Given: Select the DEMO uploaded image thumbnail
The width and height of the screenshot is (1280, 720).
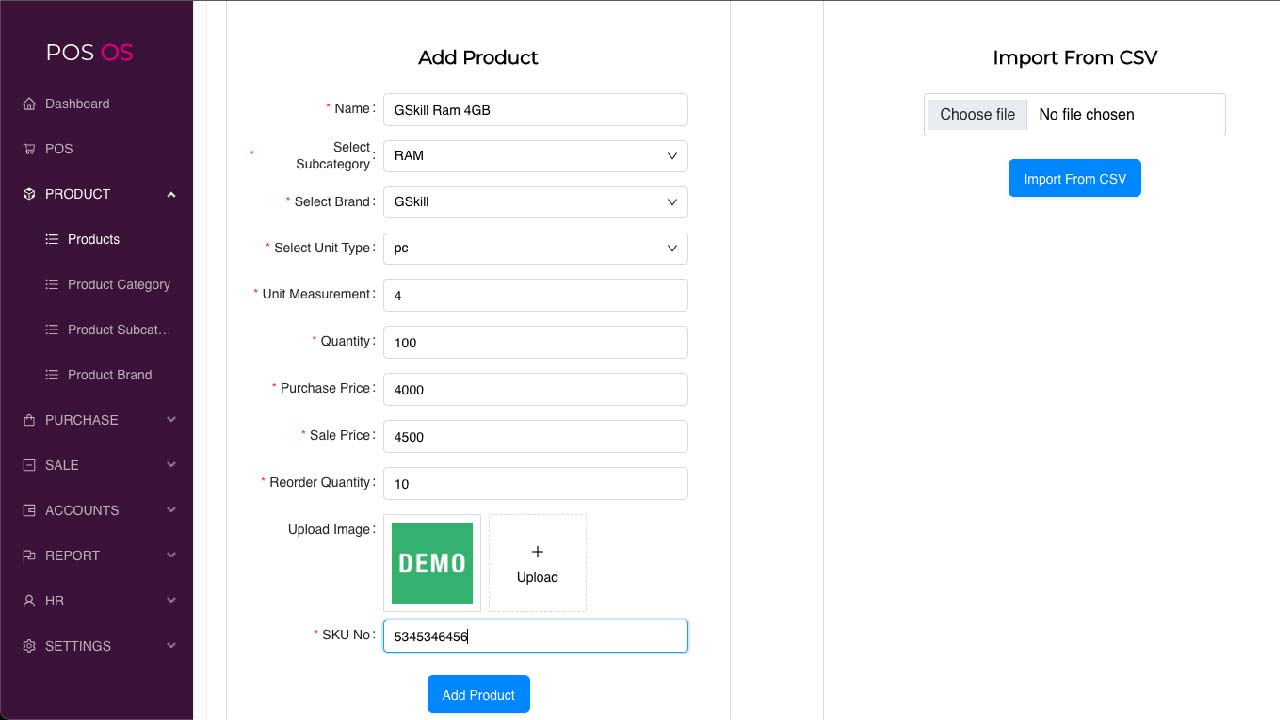Looking at the screenshot, I should tap(432, 563).
